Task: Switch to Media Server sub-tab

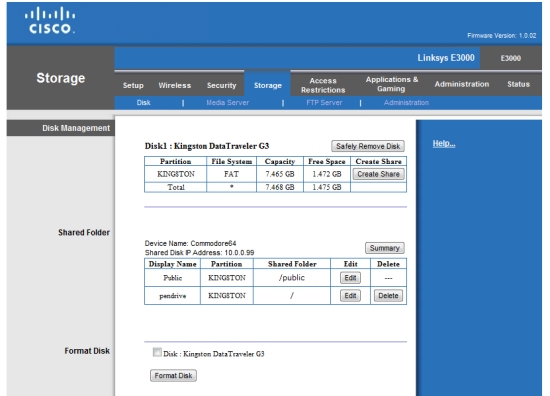Action: [228, 102]
